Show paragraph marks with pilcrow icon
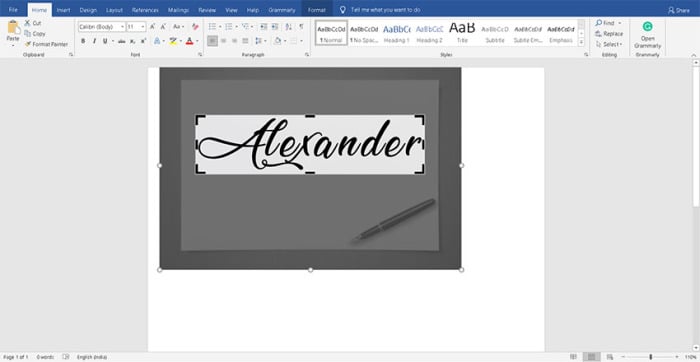Screen dimensions: 700x362 [301, 27]
